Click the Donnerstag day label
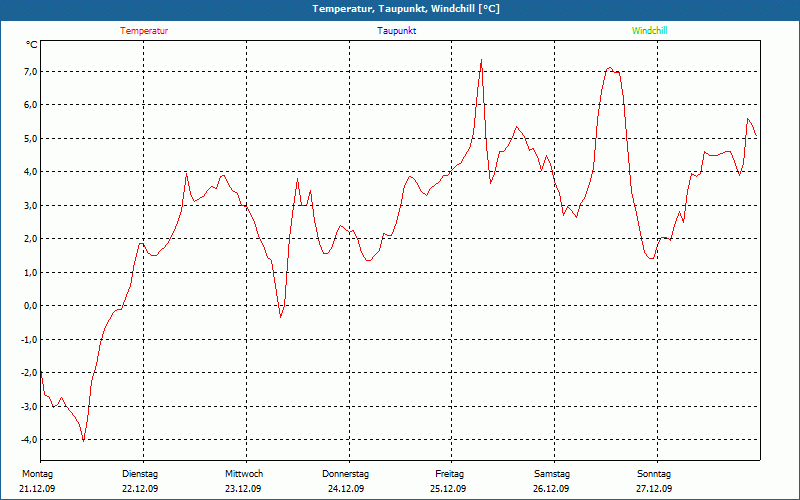 [345, 474]
